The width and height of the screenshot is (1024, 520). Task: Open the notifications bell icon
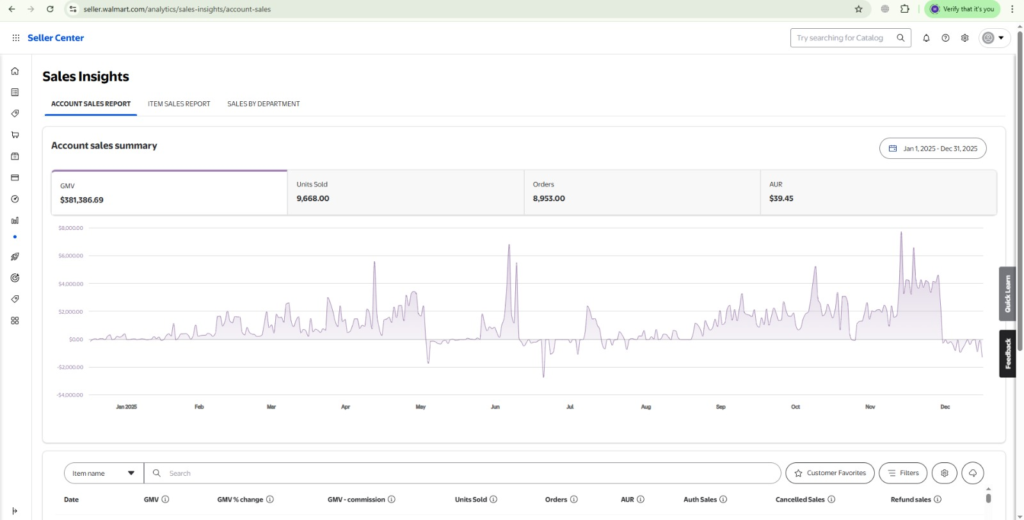click(x=926, y=38)
